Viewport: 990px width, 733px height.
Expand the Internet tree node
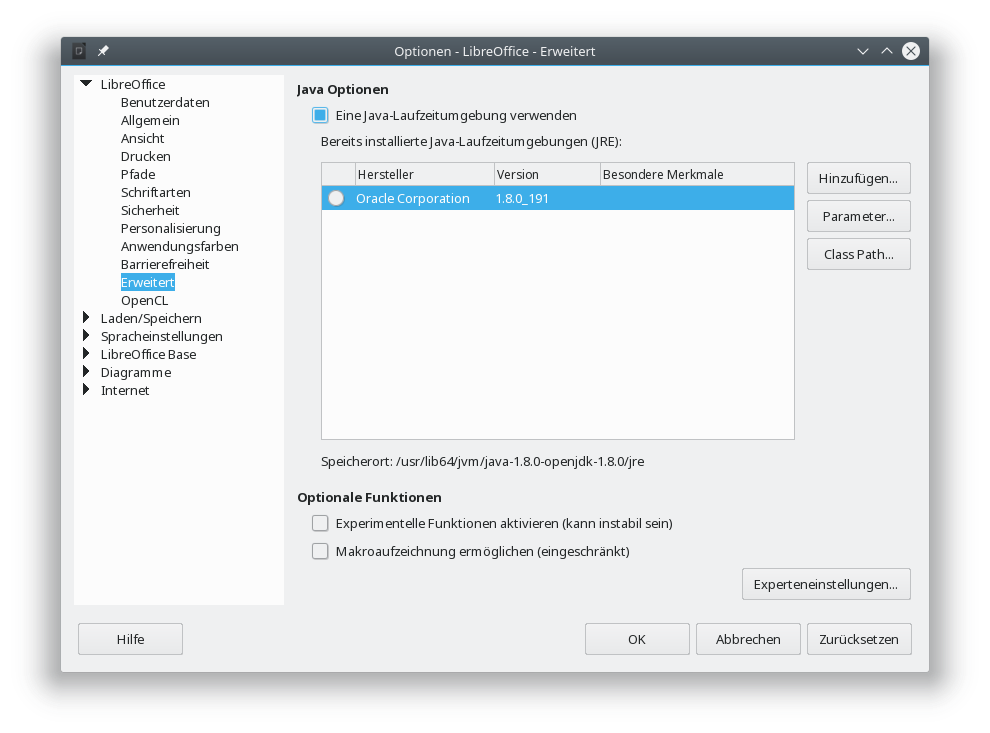click(x=86, y=390)
